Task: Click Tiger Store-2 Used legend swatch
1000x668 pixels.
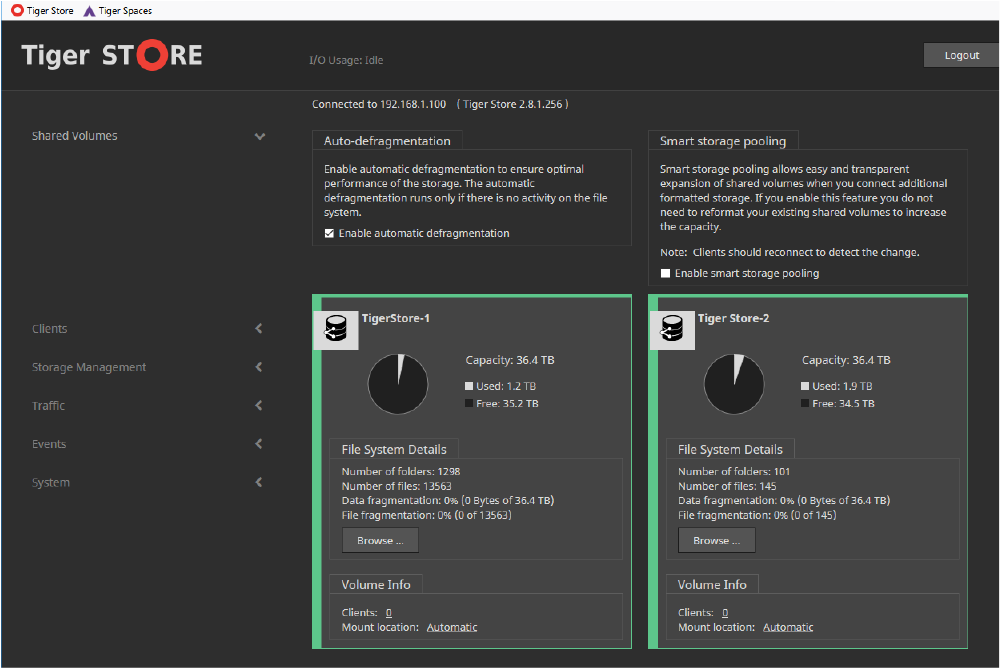Action: tap(805, 386)
